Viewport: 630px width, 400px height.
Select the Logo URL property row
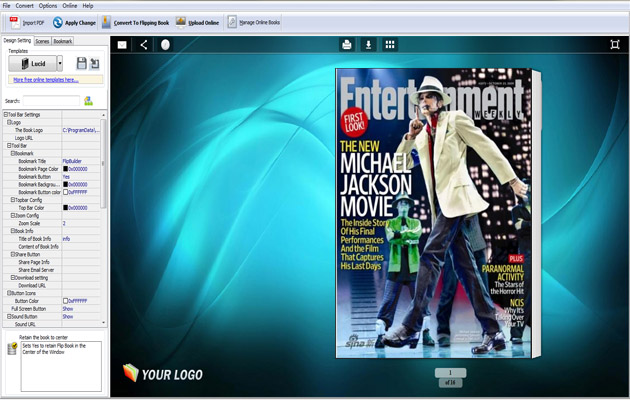[x=51, y=138]
